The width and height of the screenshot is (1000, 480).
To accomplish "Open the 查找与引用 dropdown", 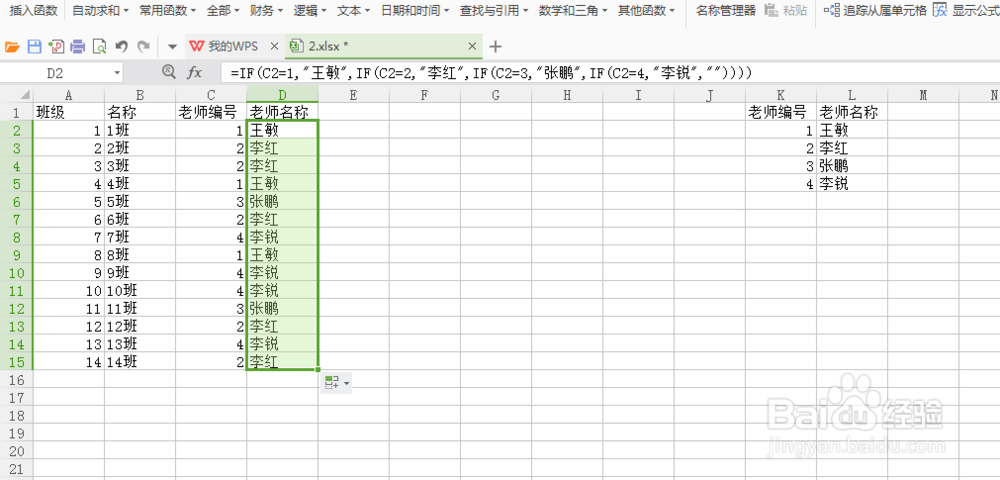I will pyautogui.click(x=494, y=10).
